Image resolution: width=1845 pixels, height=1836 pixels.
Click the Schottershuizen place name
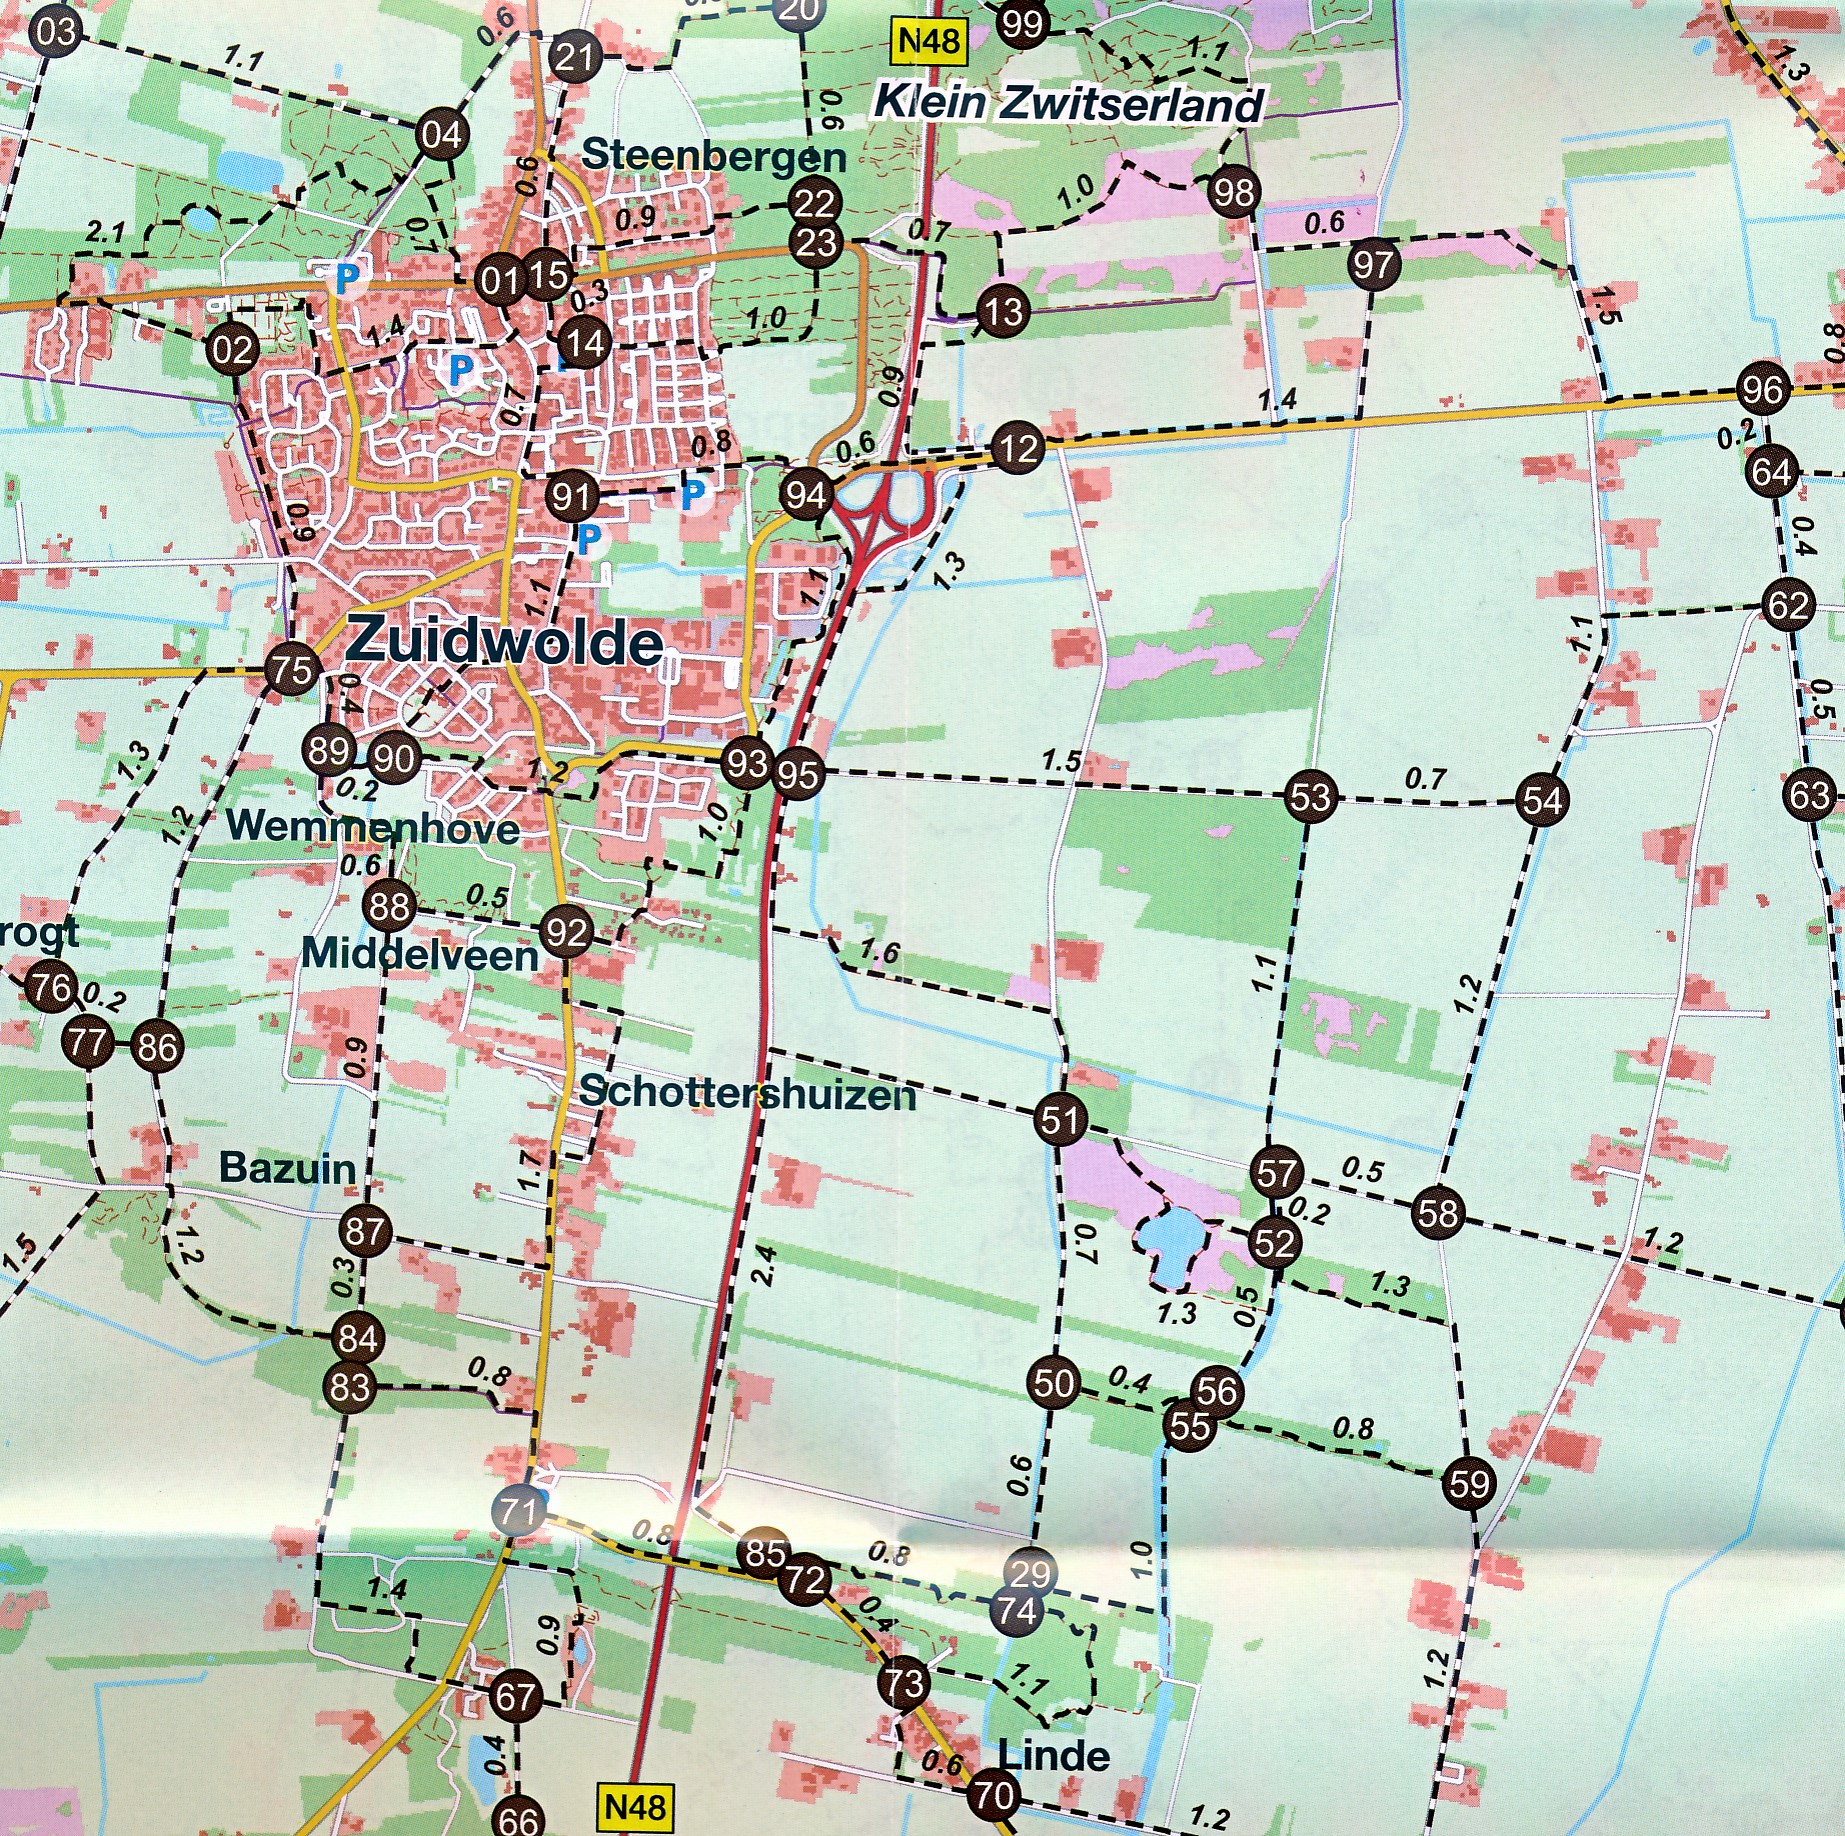(747, 1092)
